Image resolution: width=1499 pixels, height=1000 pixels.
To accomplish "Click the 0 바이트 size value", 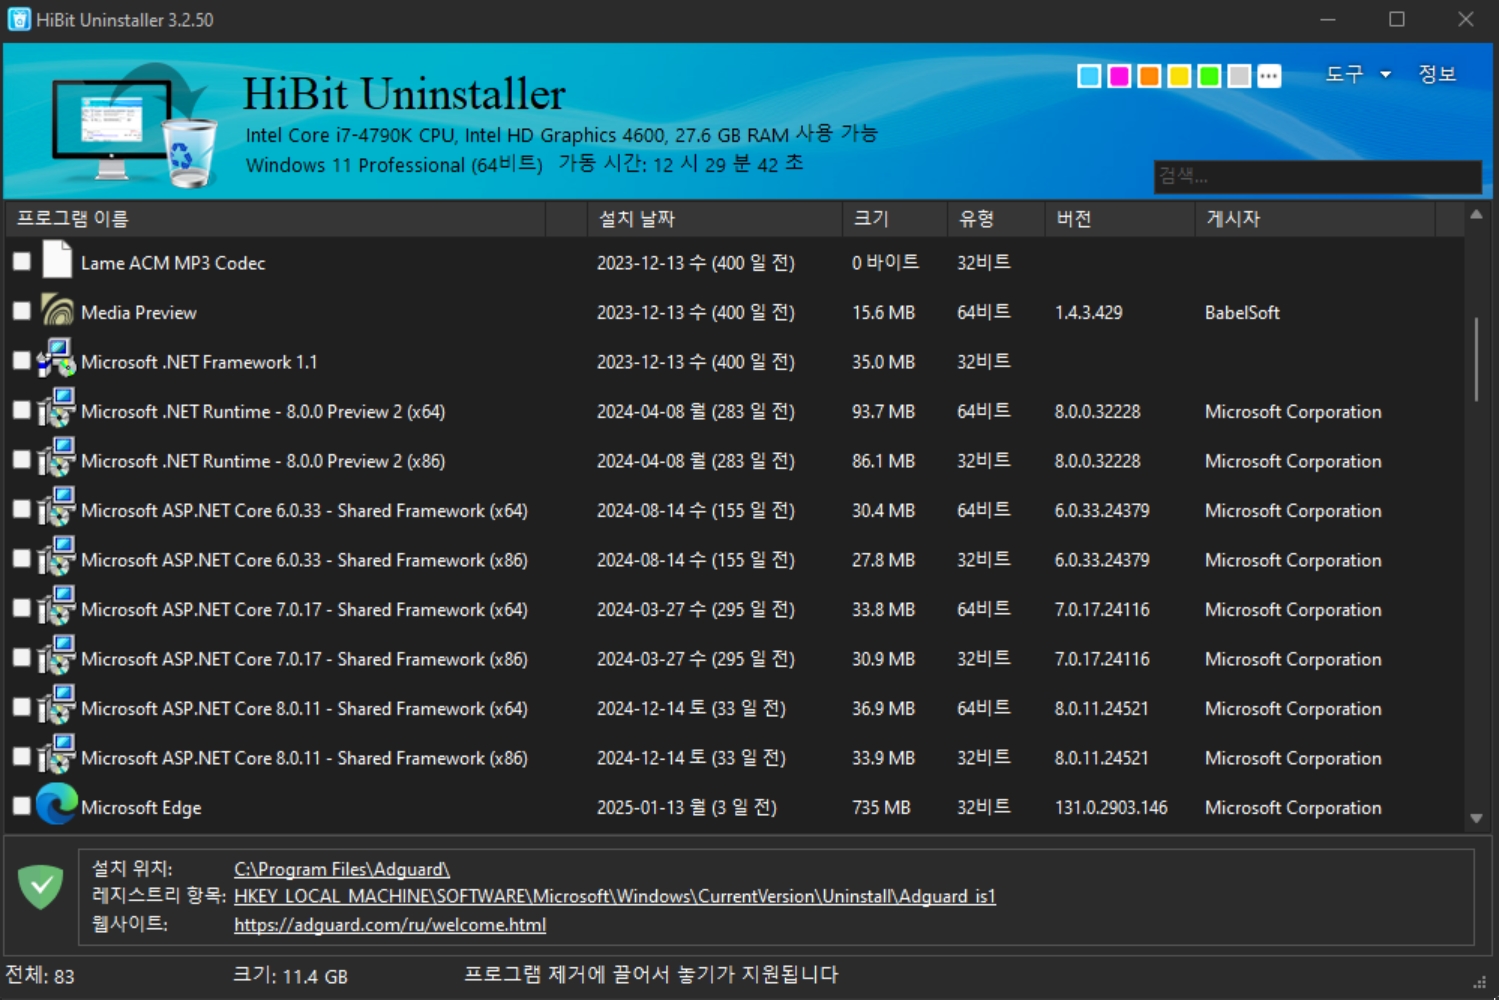I will 885,262.
